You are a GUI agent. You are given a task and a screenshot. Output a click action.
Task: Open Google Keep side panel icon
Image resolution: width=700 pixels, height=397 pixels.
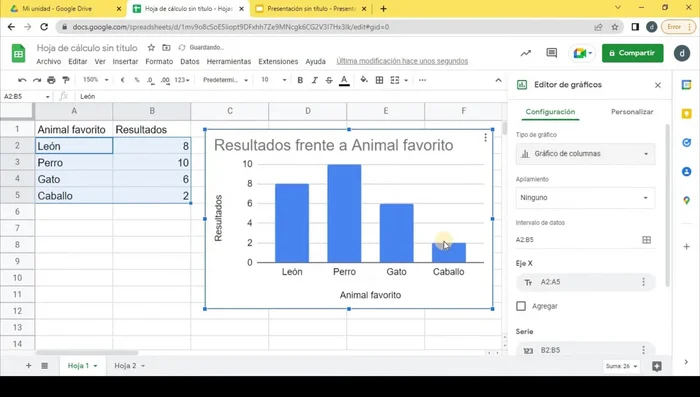(687, 114)
